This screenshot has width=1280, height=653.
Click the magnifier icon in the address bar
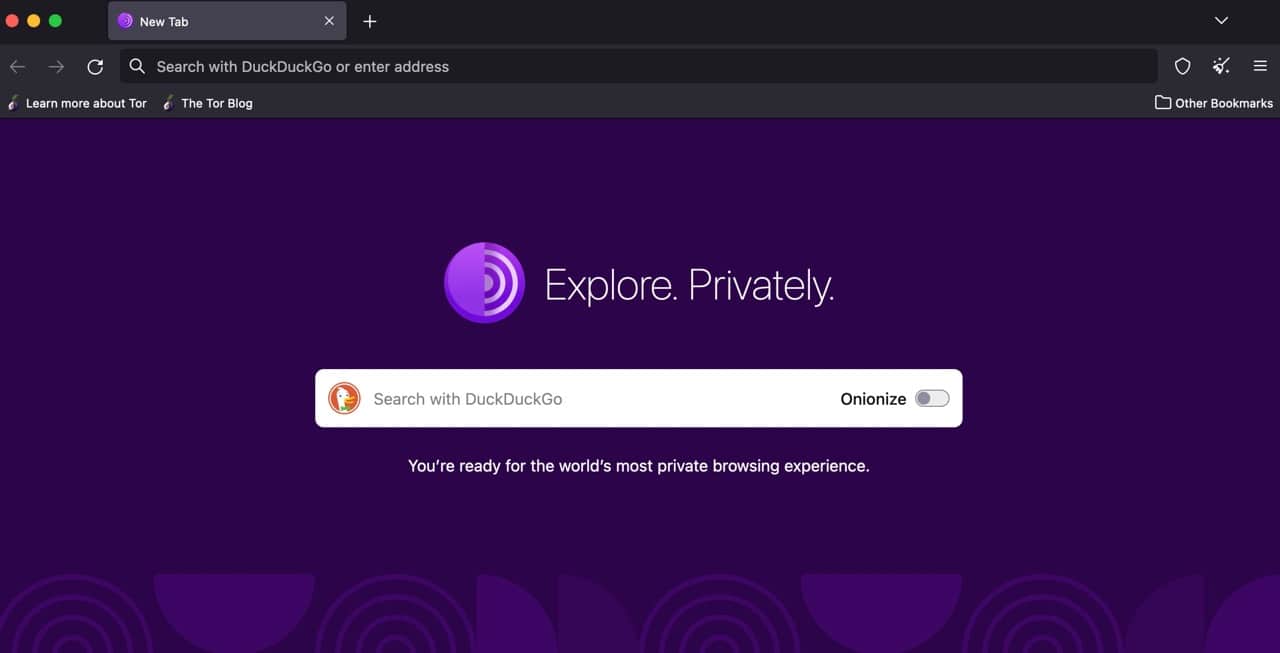(x=138, y=67)
